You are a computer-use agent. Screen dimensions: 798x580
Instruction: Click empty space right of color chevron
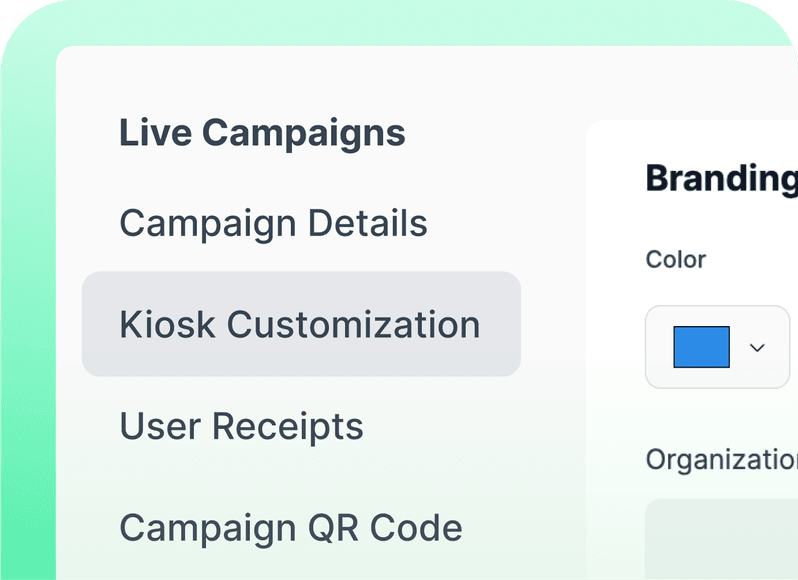pyautogui.click(x=778, y=347)
